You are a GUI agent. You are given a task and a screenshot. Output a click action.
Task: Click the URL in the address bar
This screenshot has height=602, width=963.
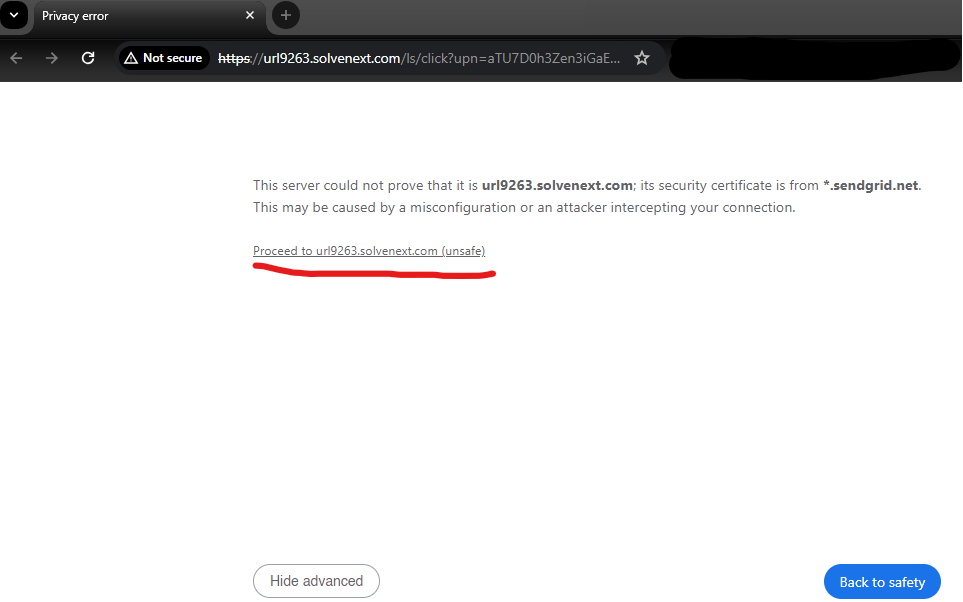(x=419, y=58)
